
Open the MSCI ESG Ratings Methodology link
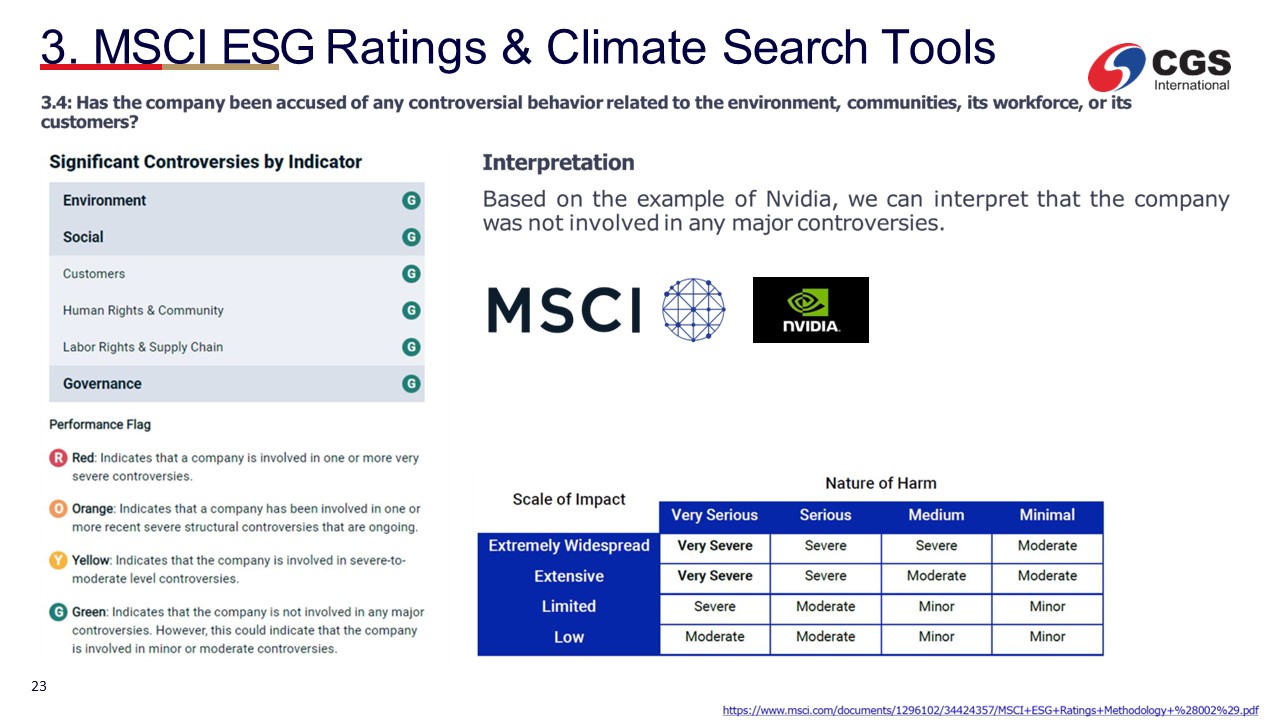pos(990,709)
